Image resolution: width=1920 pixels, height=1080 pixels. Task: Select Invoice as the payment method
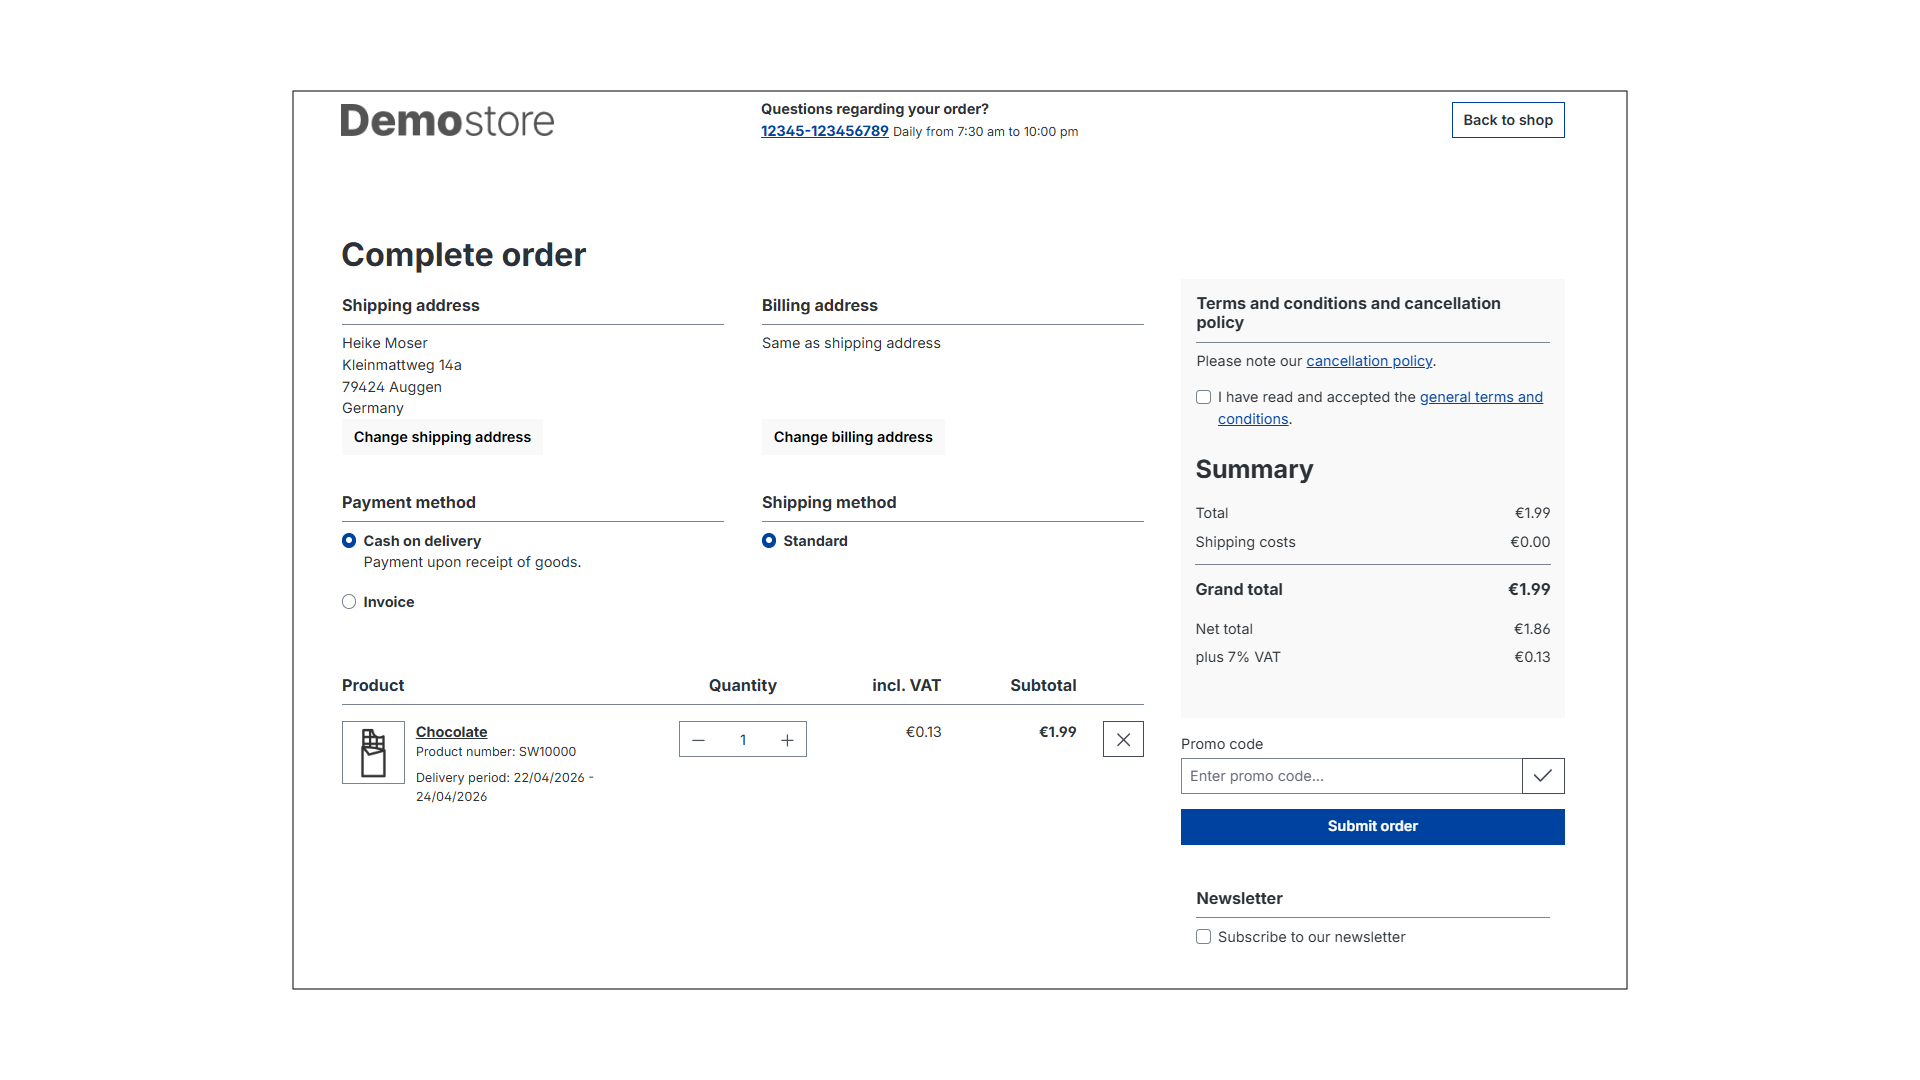click(x=349, y=601)
